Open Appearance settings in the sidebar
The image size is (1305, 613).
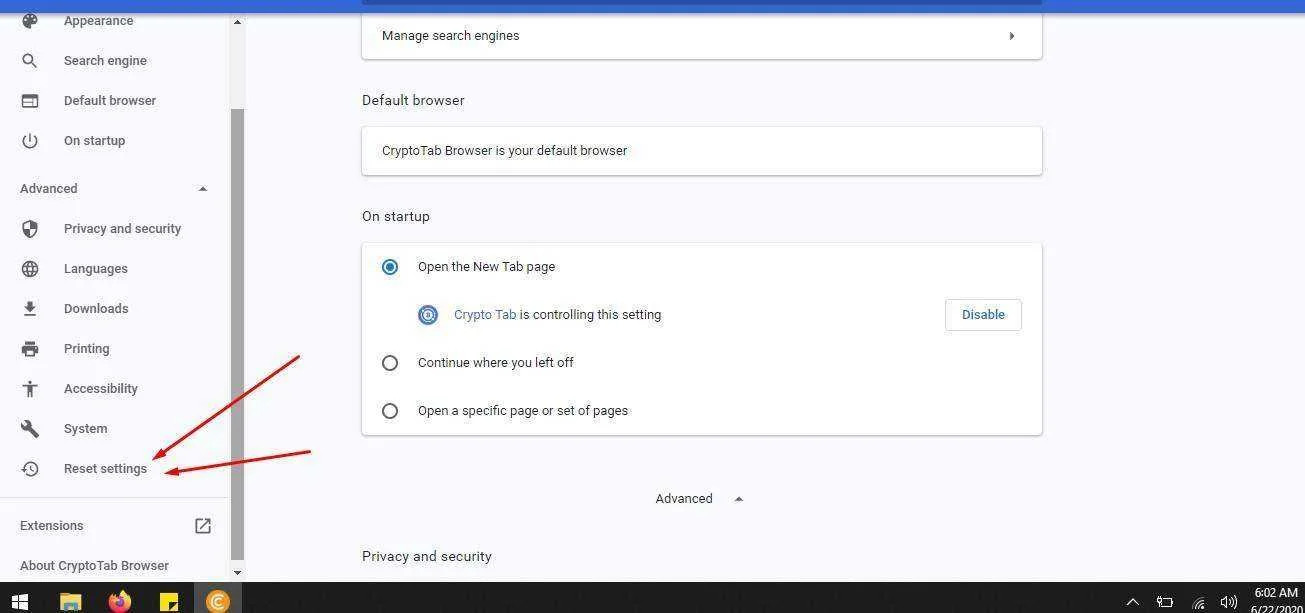[x=98, y=21]
